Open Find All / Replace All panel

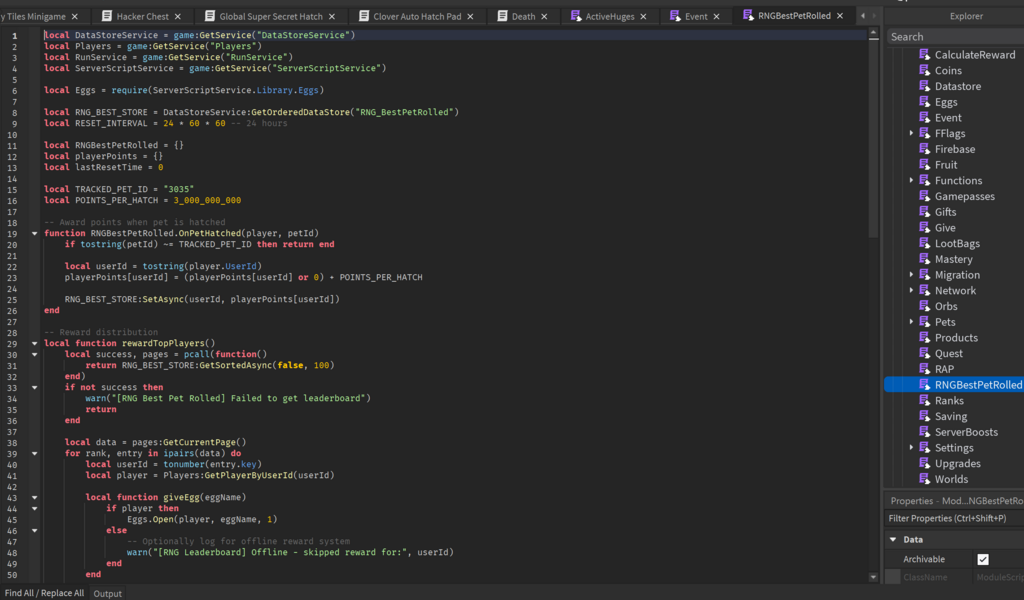pyautogui.click(x=44, y=593)
